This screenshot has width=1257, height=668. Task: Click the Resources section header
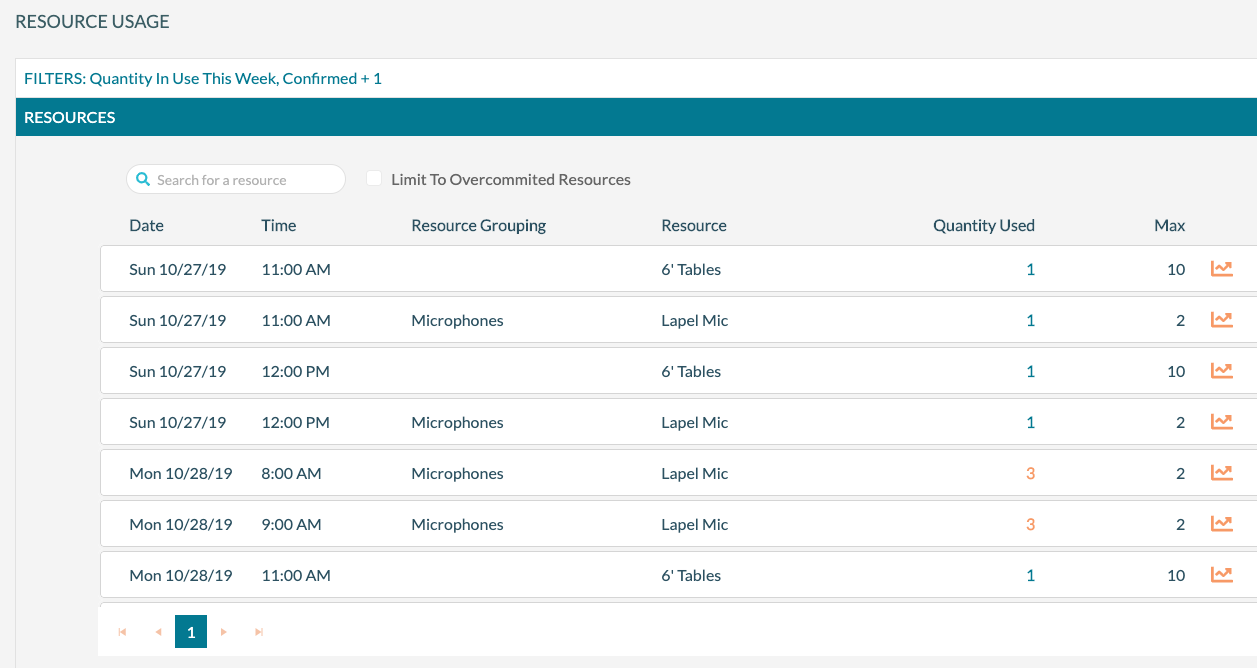point(636,117)
